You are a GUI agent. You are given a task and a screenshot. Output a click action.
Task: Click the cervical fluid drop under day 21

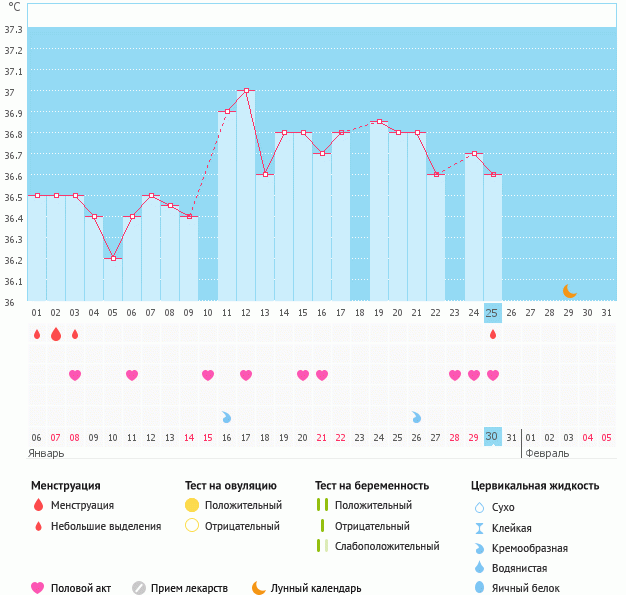pos(416,416)
